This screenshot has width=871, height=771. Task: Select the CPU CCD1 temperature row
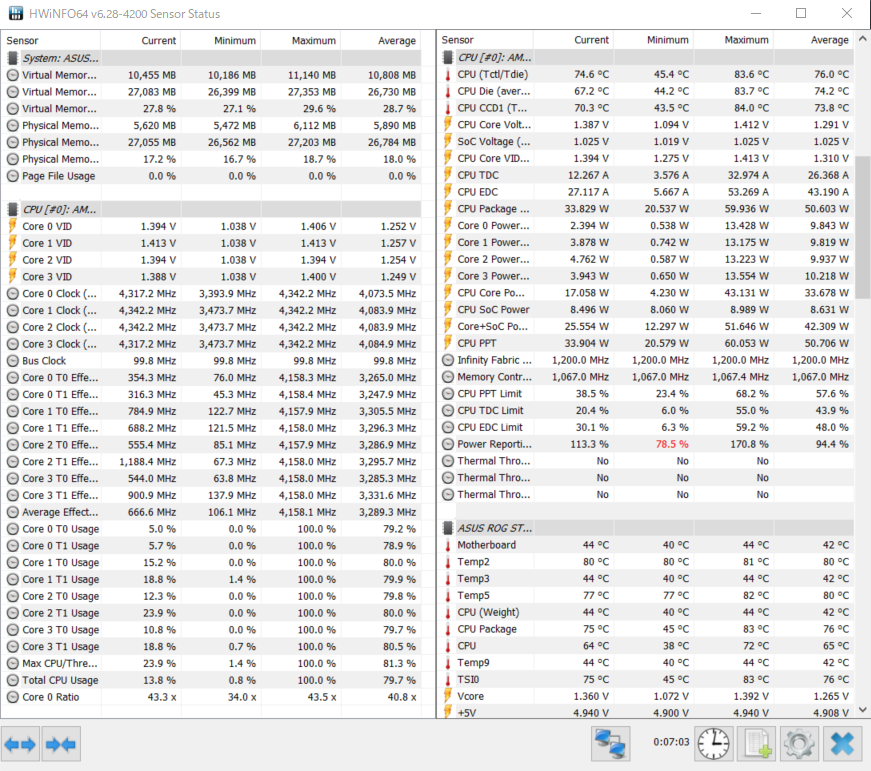tap(645, 108)
